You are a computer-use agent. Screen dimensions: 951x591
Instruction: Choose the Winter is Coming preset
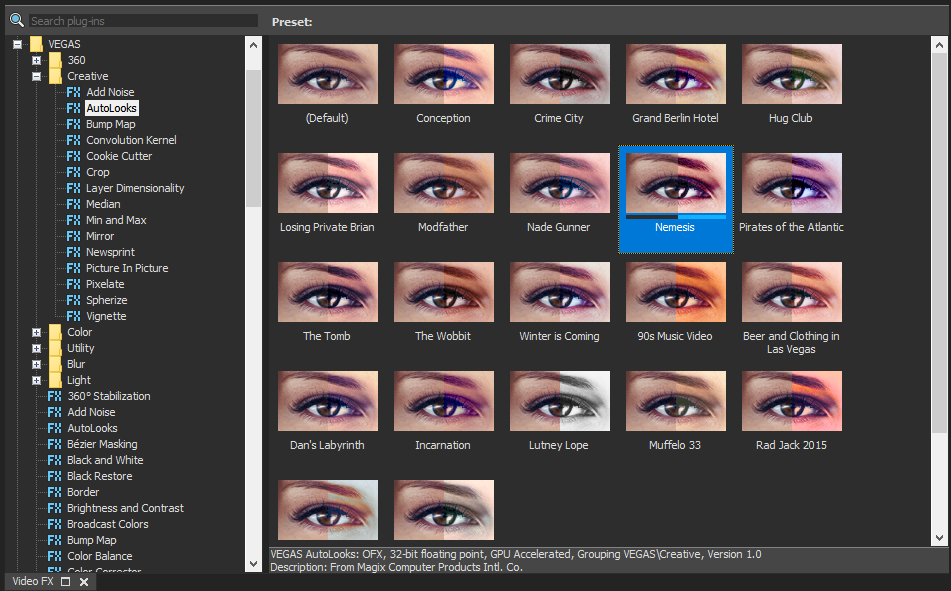click(x=559, y=292)
